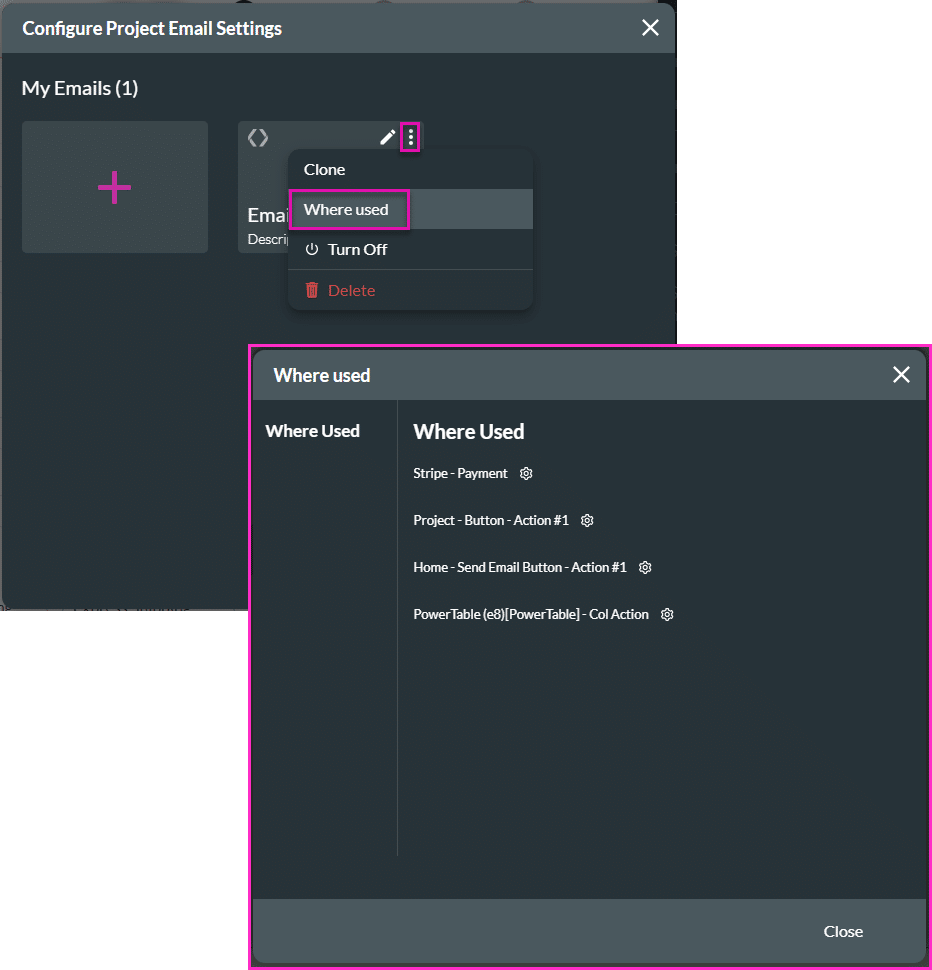932x970 pixels.
Task: Choose Where used in the context menu
Action: pos(346,210)
